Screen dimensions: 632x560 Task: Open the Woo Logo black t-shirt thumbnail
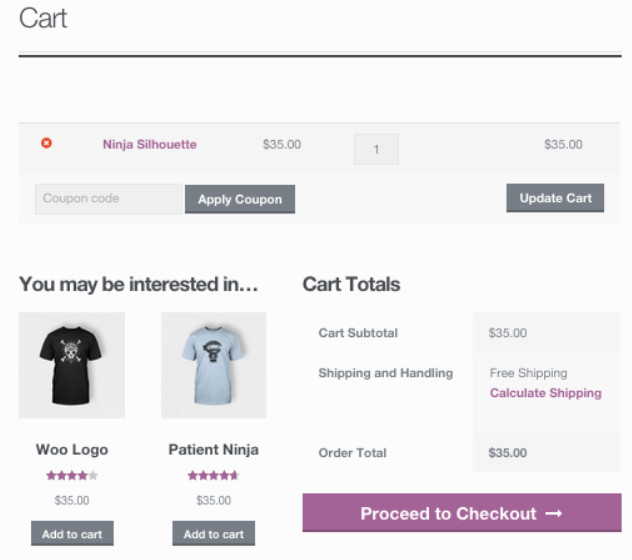tap(72, 365)
